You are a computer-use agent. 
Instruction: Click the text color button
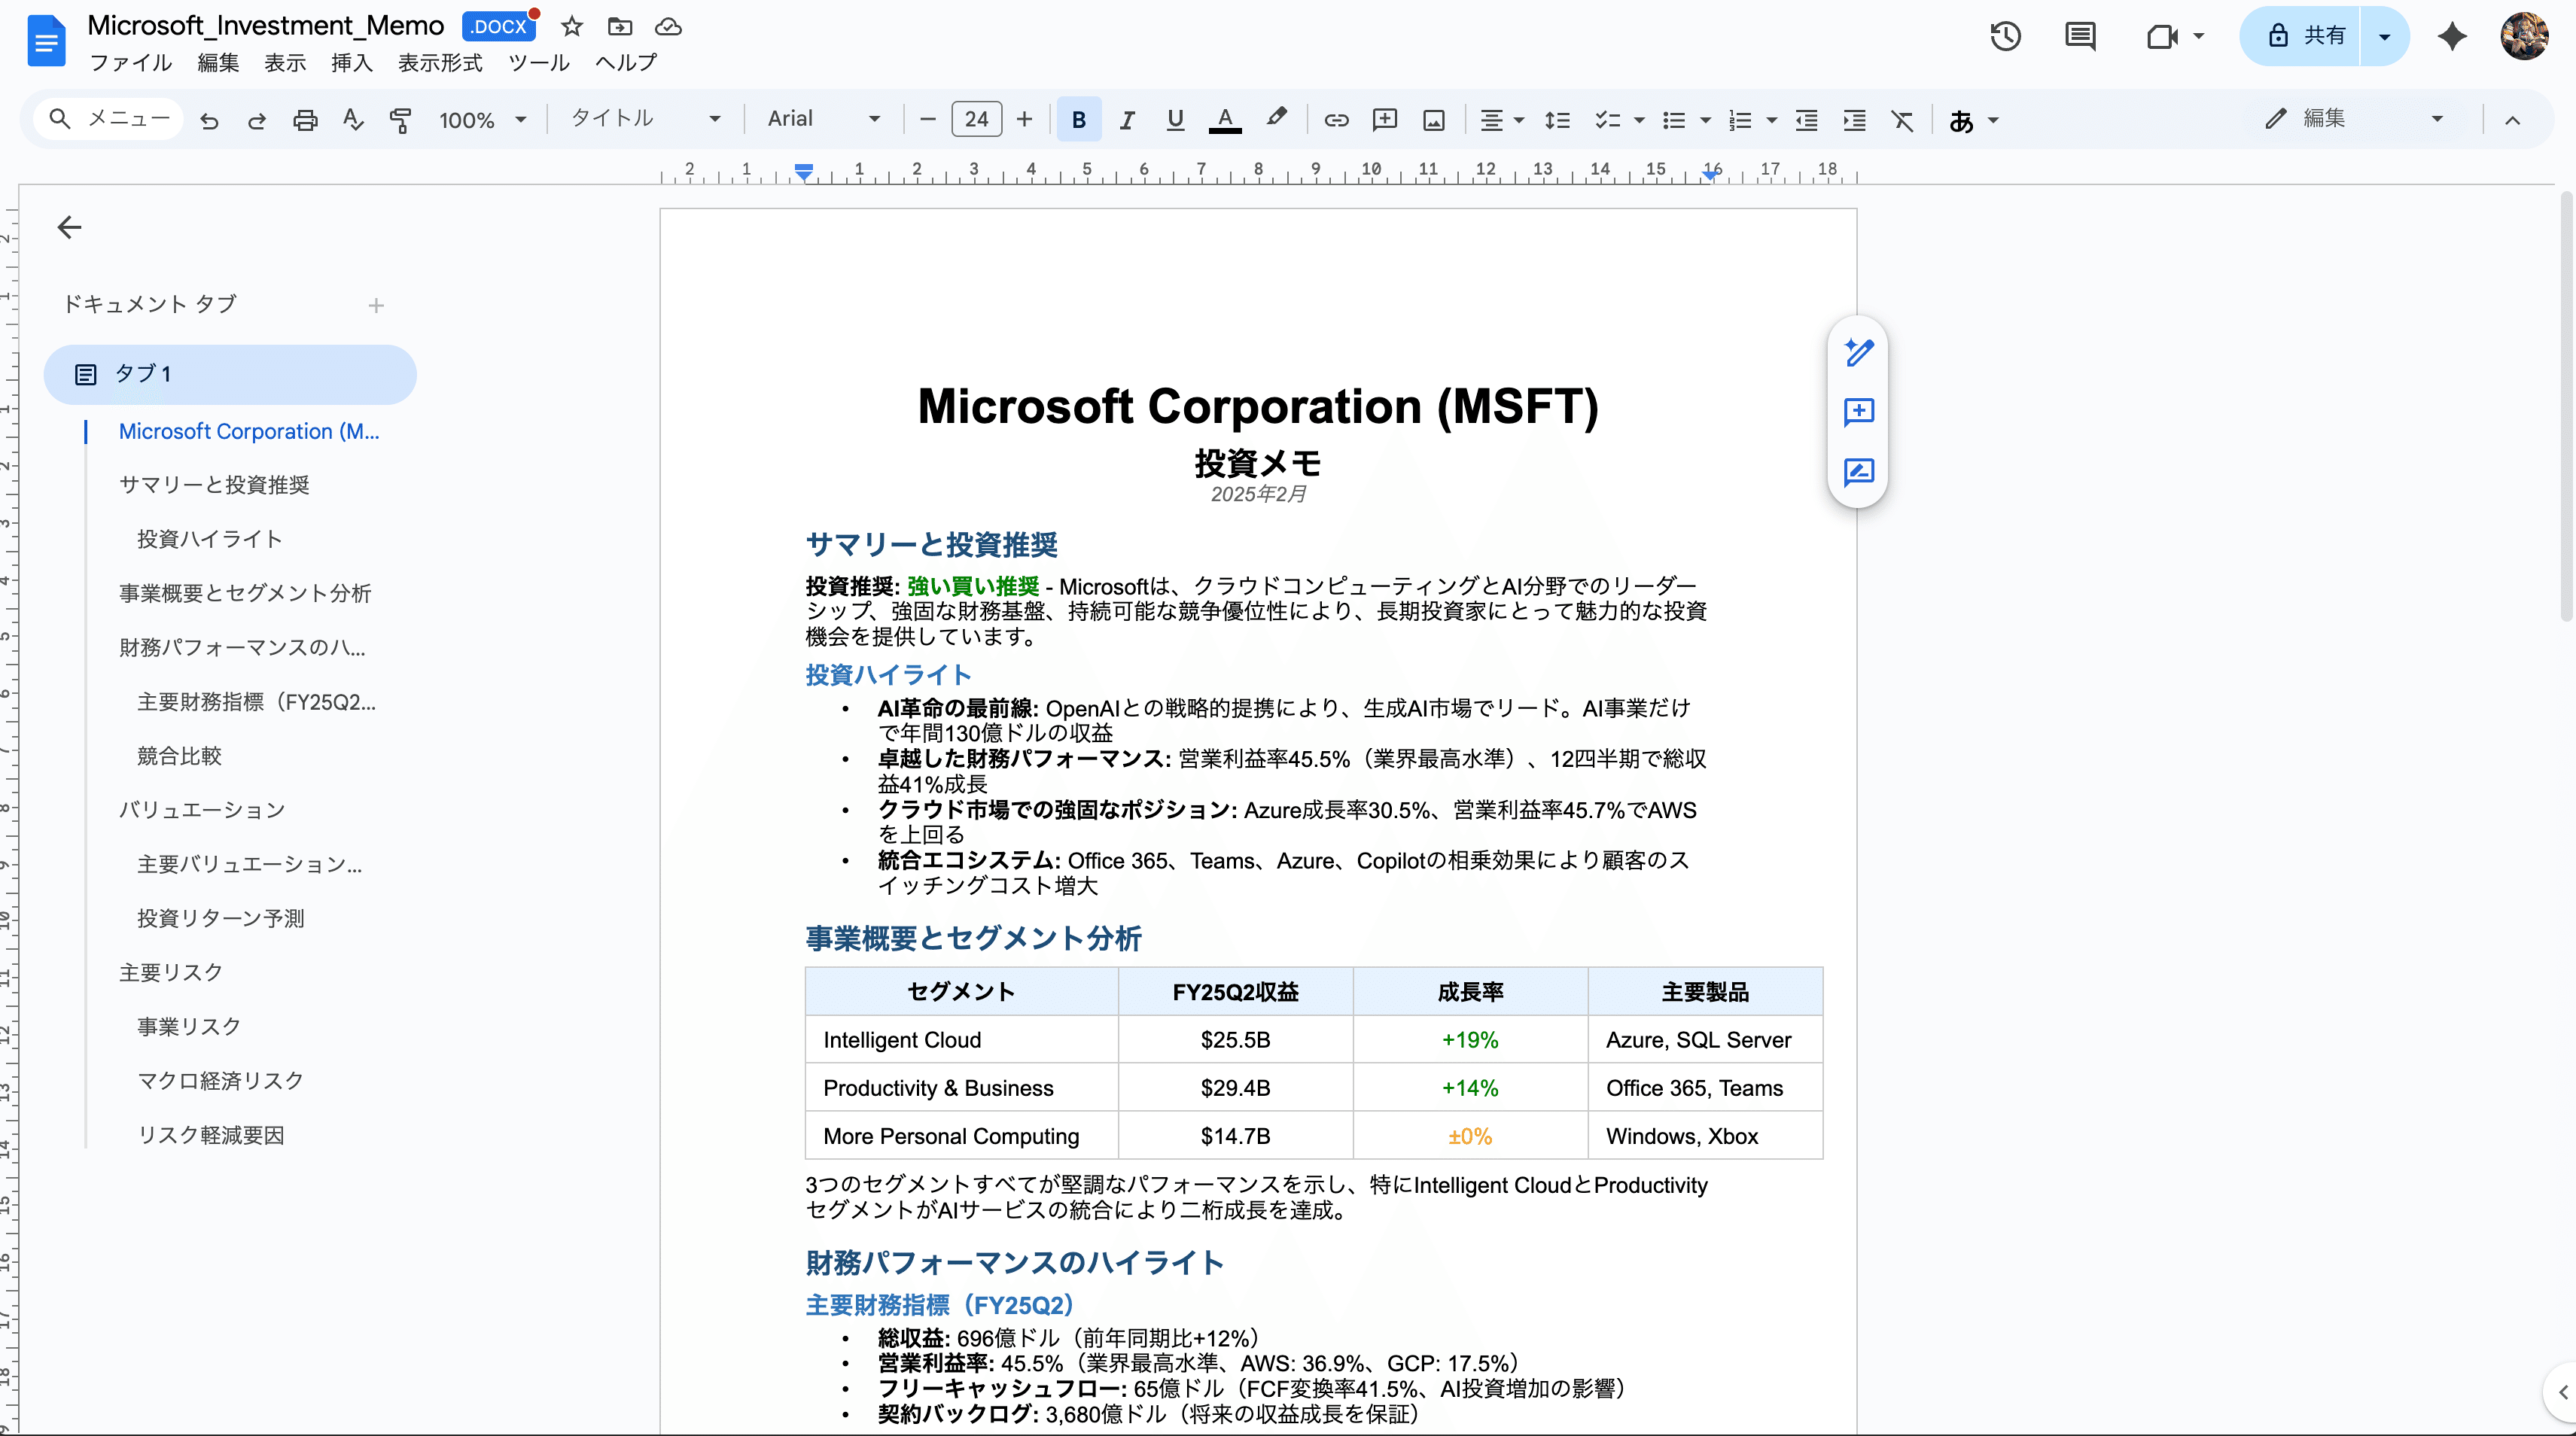(x=1224, y=120)
